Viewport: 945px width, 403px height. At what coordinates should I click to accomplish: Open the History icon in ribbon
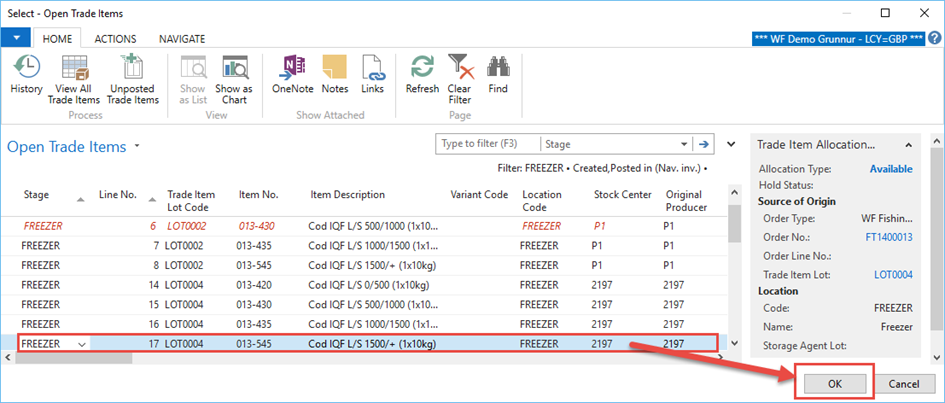pyautogui.click(x=26, y=76)
